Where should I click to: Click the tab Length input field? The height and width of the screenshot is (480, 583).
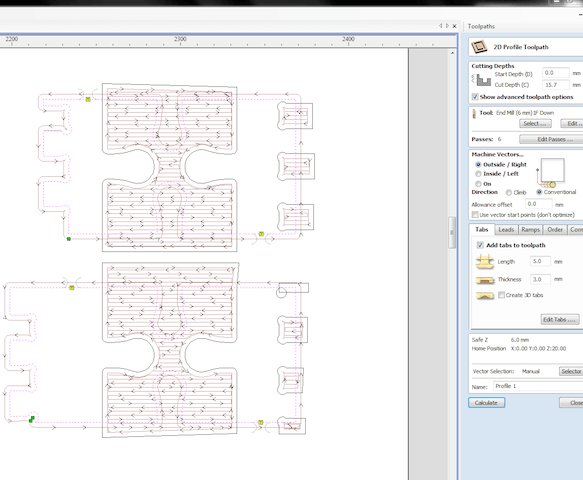540,261
